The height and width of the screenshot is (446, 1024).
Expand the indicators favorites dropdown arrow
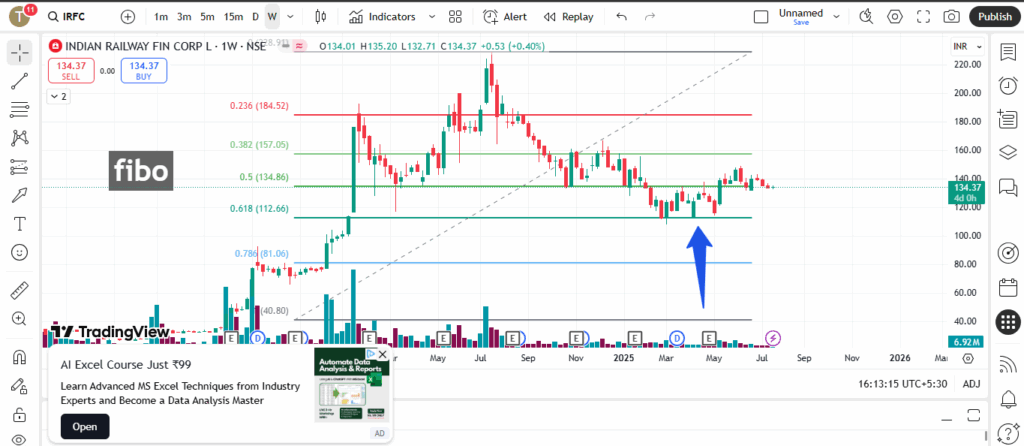tap(432, 17)
